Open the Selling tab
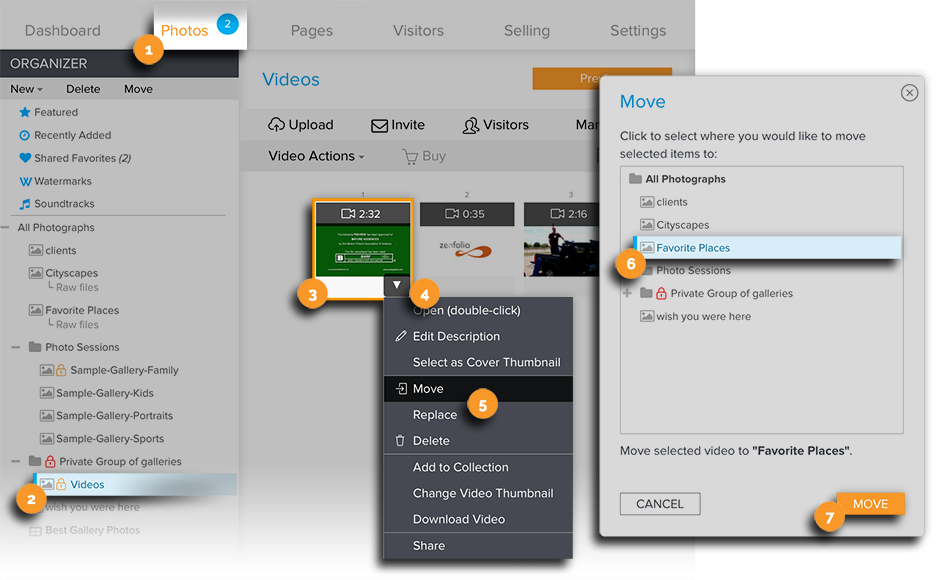The height and width of the screenshot is (580, 950). [x=526, y=30]
